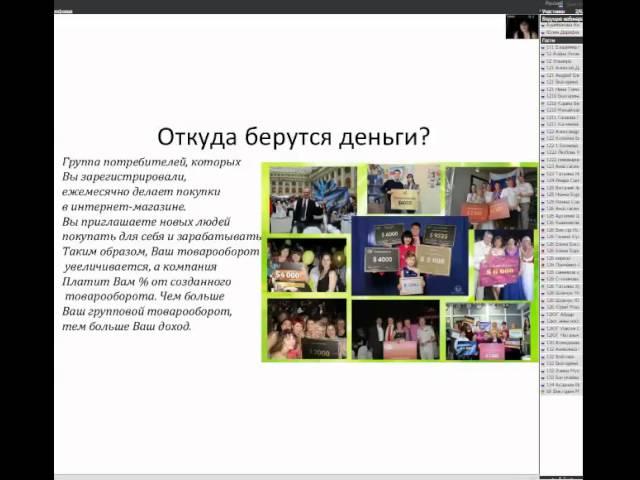This screenshot has width=640, height=480.
Task: Collapse the 'Гости' guests section header
Action: click(562, 40)
